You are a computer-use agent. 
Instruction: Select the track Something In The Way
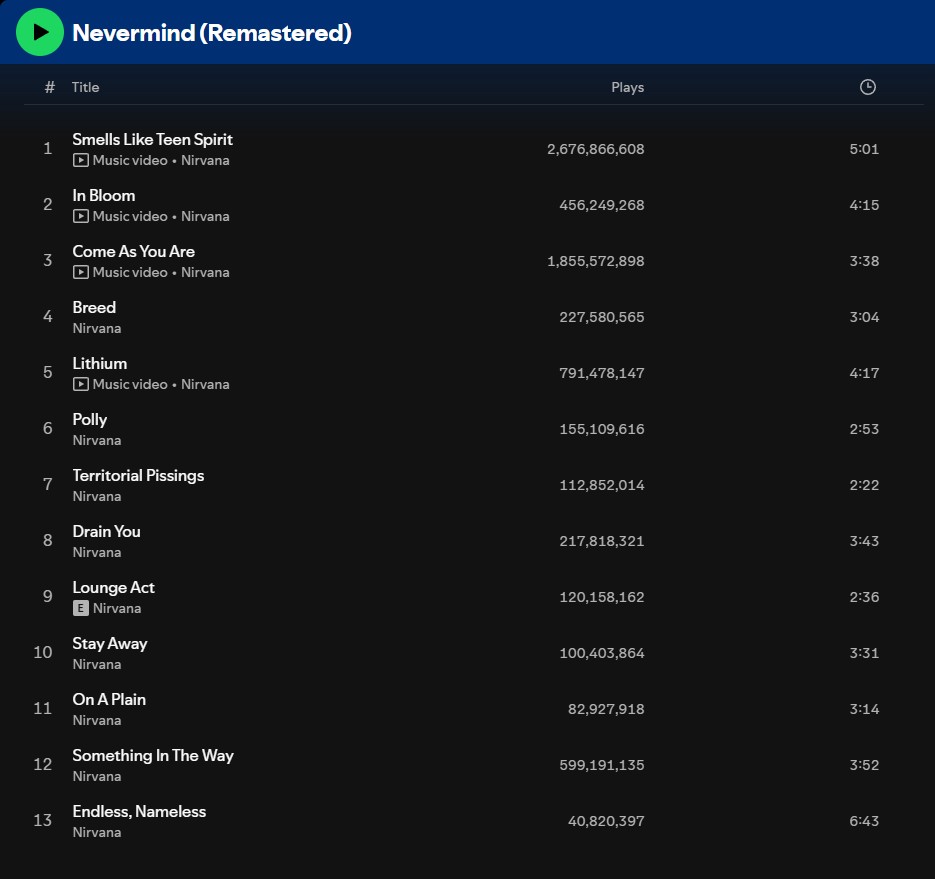(153, 756)
